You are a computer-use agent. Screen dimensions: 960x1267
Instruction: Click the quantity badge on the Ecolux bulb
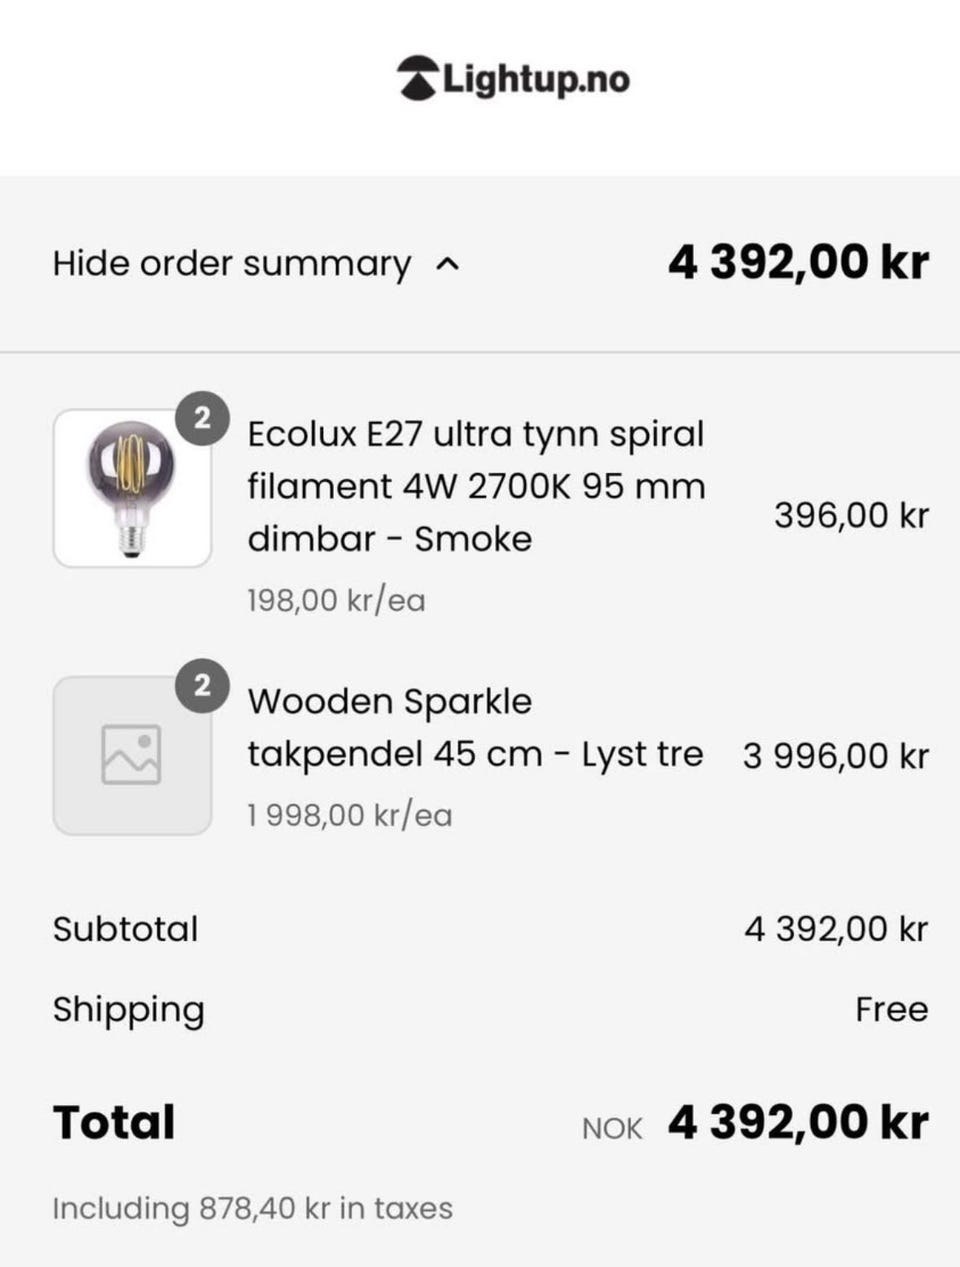203,418
